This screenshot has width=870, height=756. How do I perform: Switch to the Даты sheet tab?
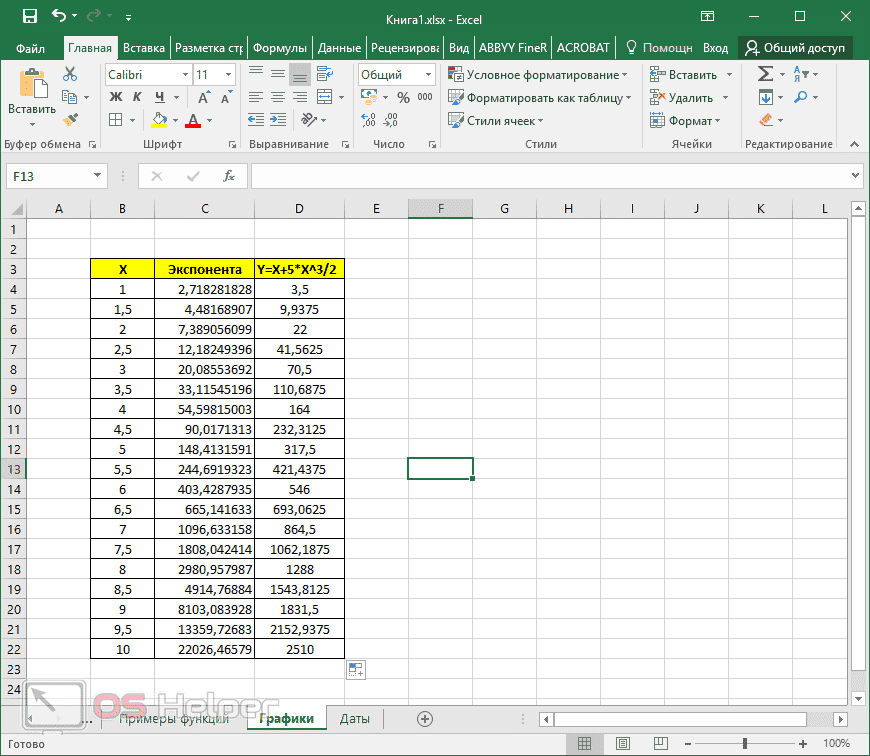[354, 718]
